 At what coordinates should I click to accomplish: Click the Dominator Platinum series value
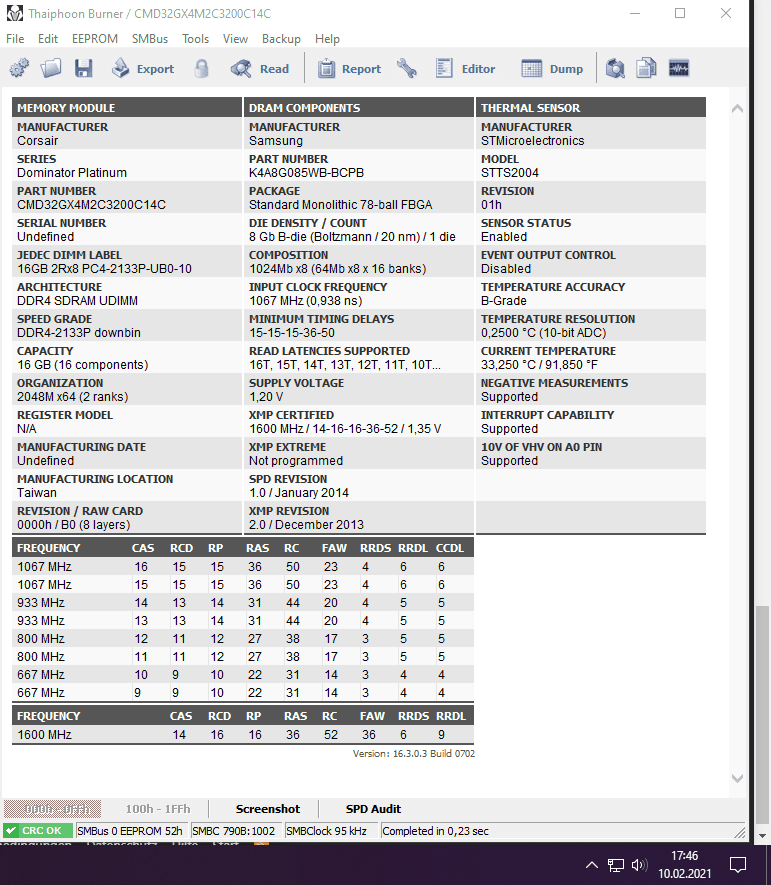click(x=72, y=173)
